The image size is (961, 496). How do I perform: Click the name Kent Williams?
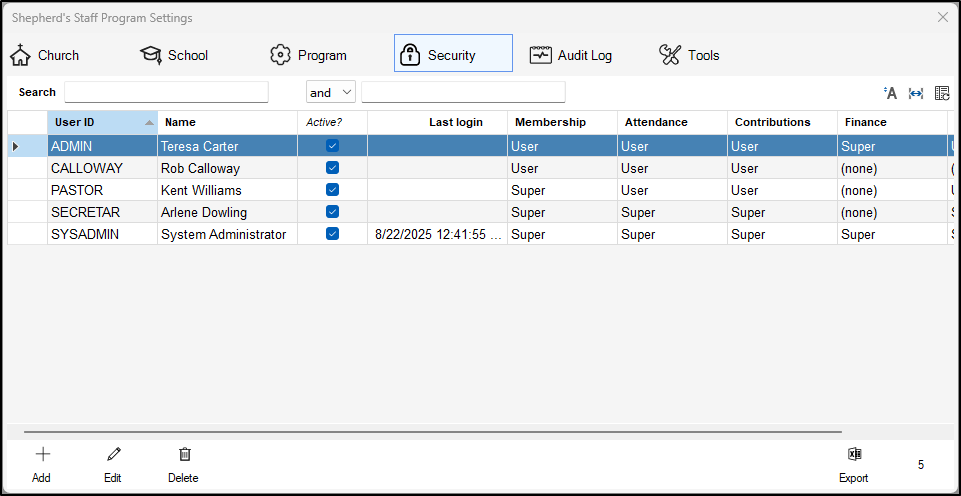pyautogui.click(x=201, y=191)
